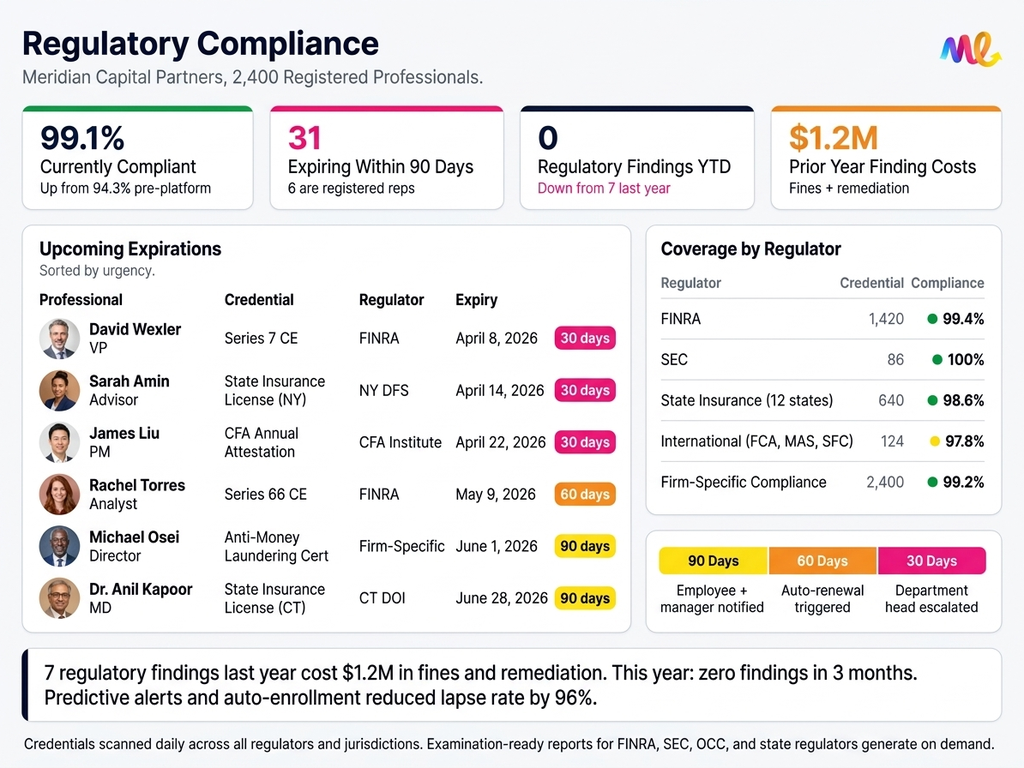1024x768 pixels.
Task: Click the 60 days badge for Rachel Torres
Action: 585,495
